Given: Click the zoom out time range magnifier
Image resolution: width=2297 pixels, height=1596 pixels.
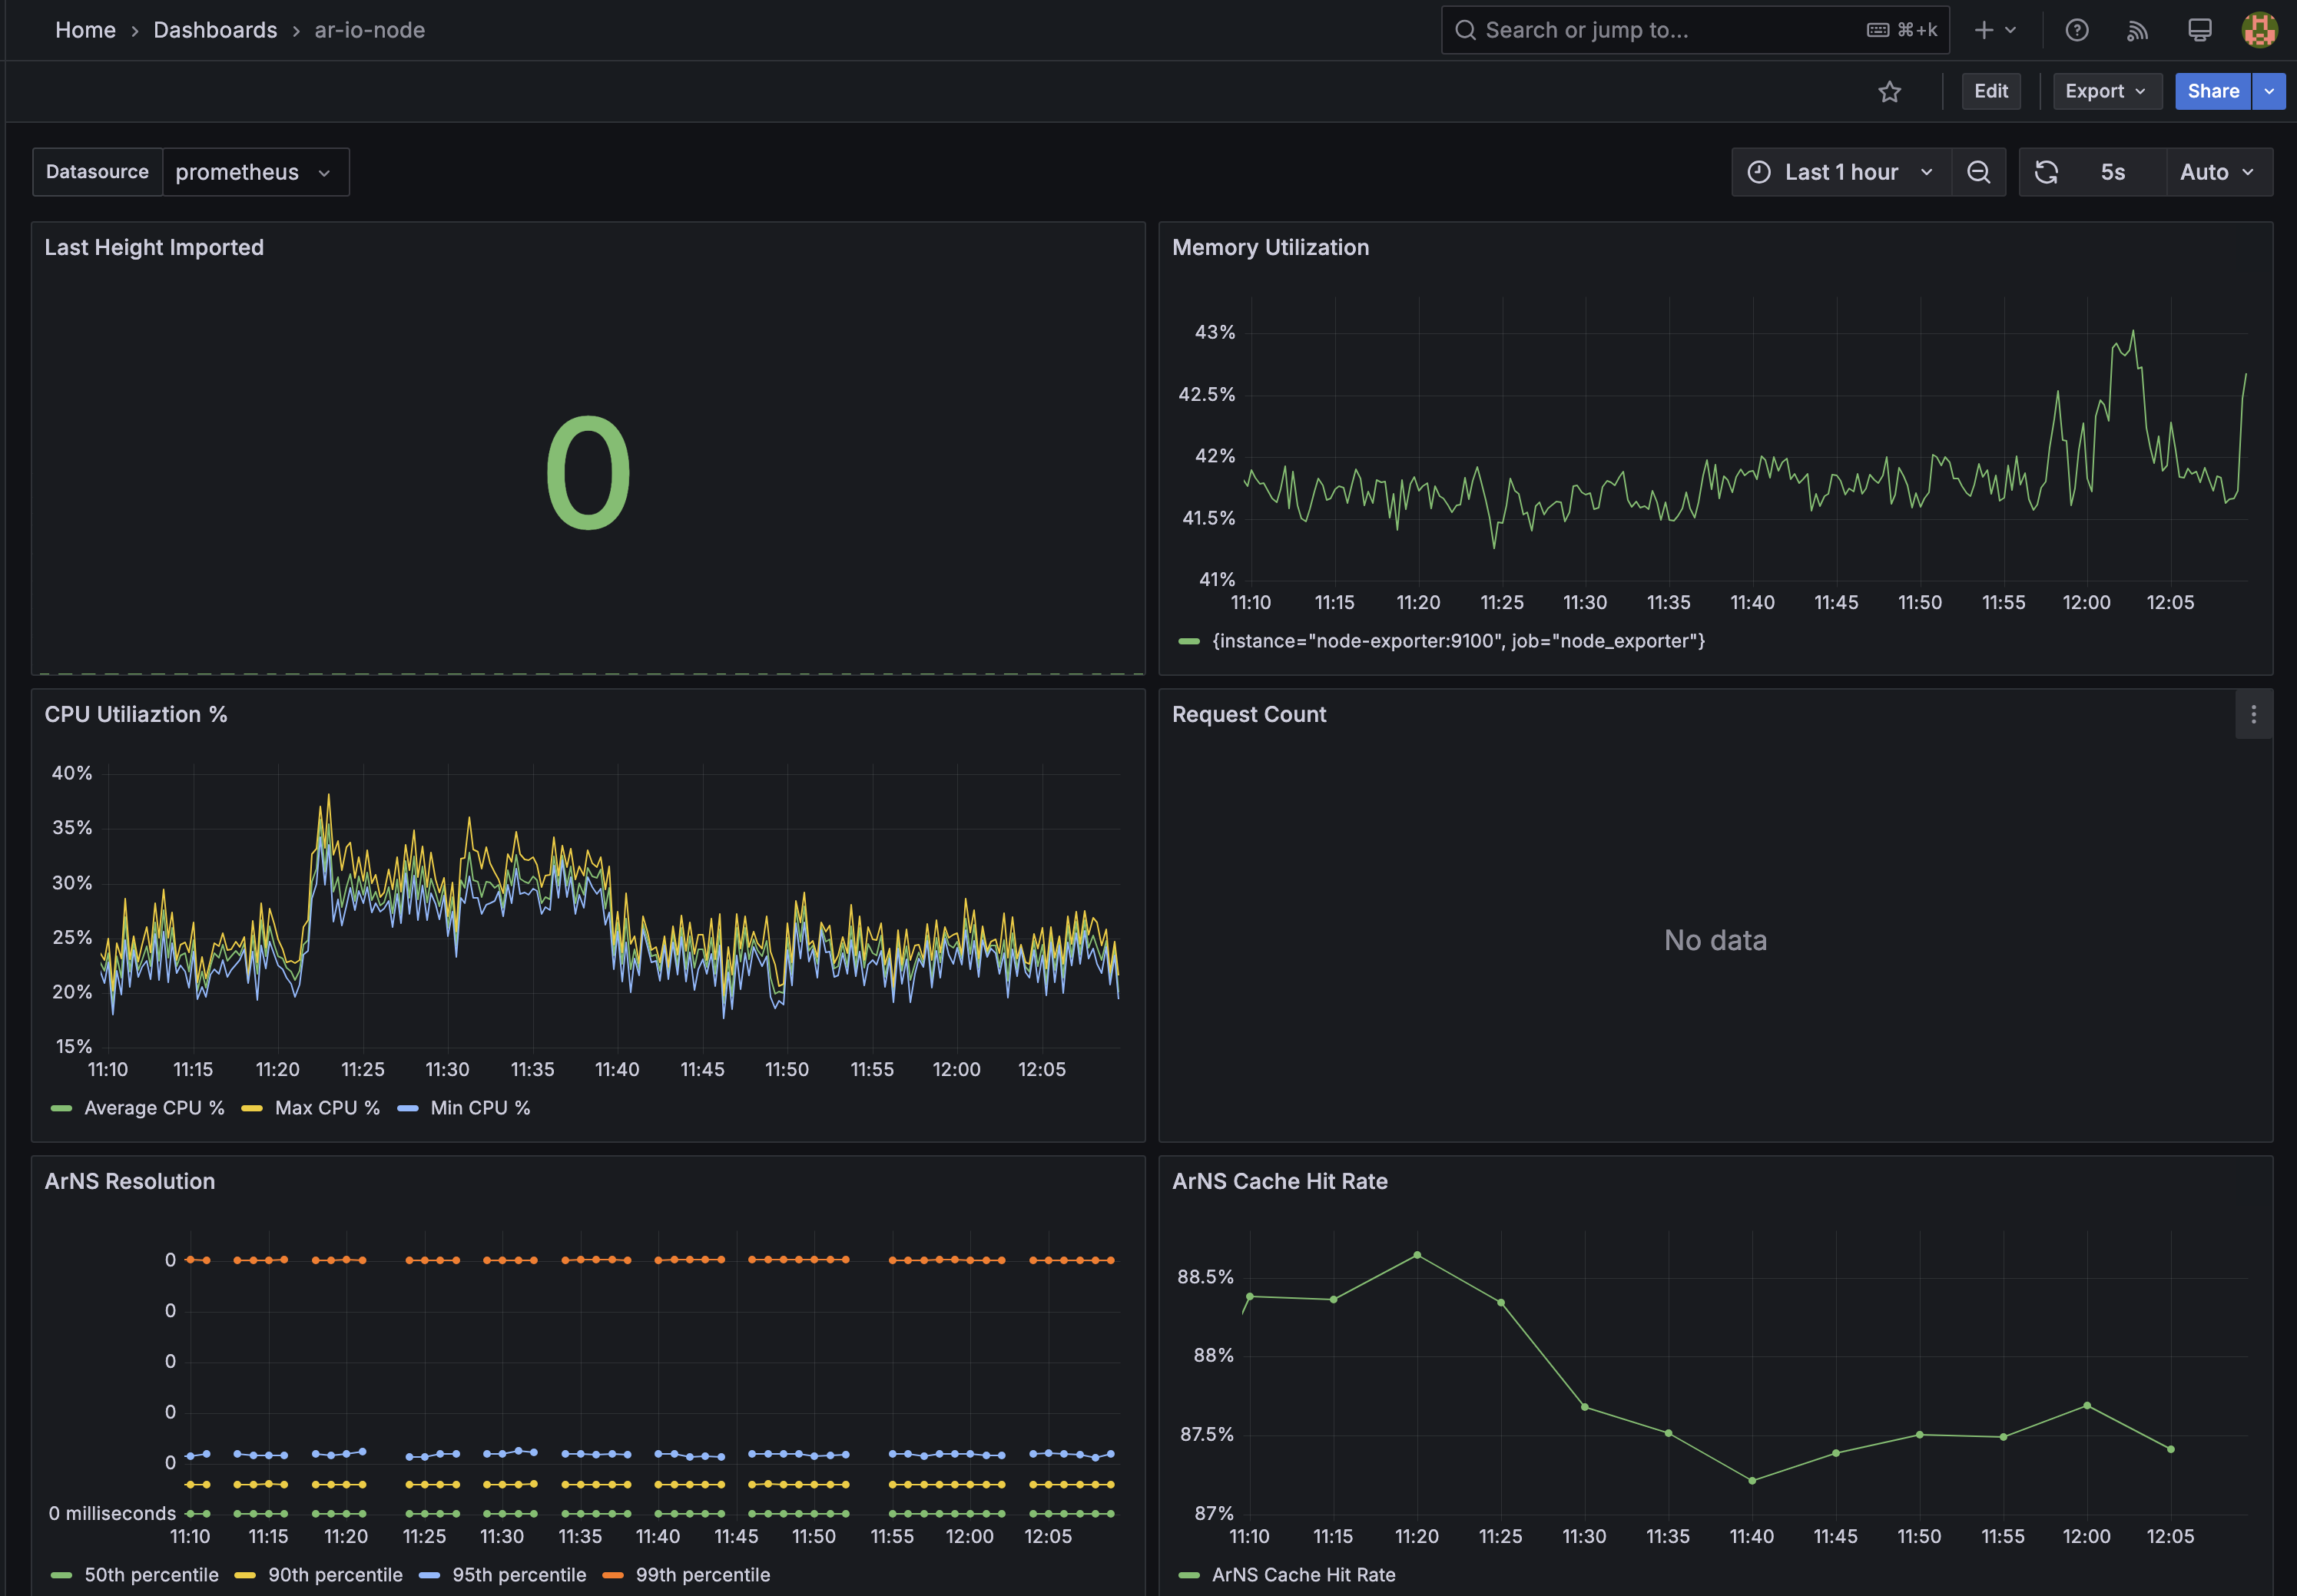Looking at the screenshot, I should pos(1978,171).
